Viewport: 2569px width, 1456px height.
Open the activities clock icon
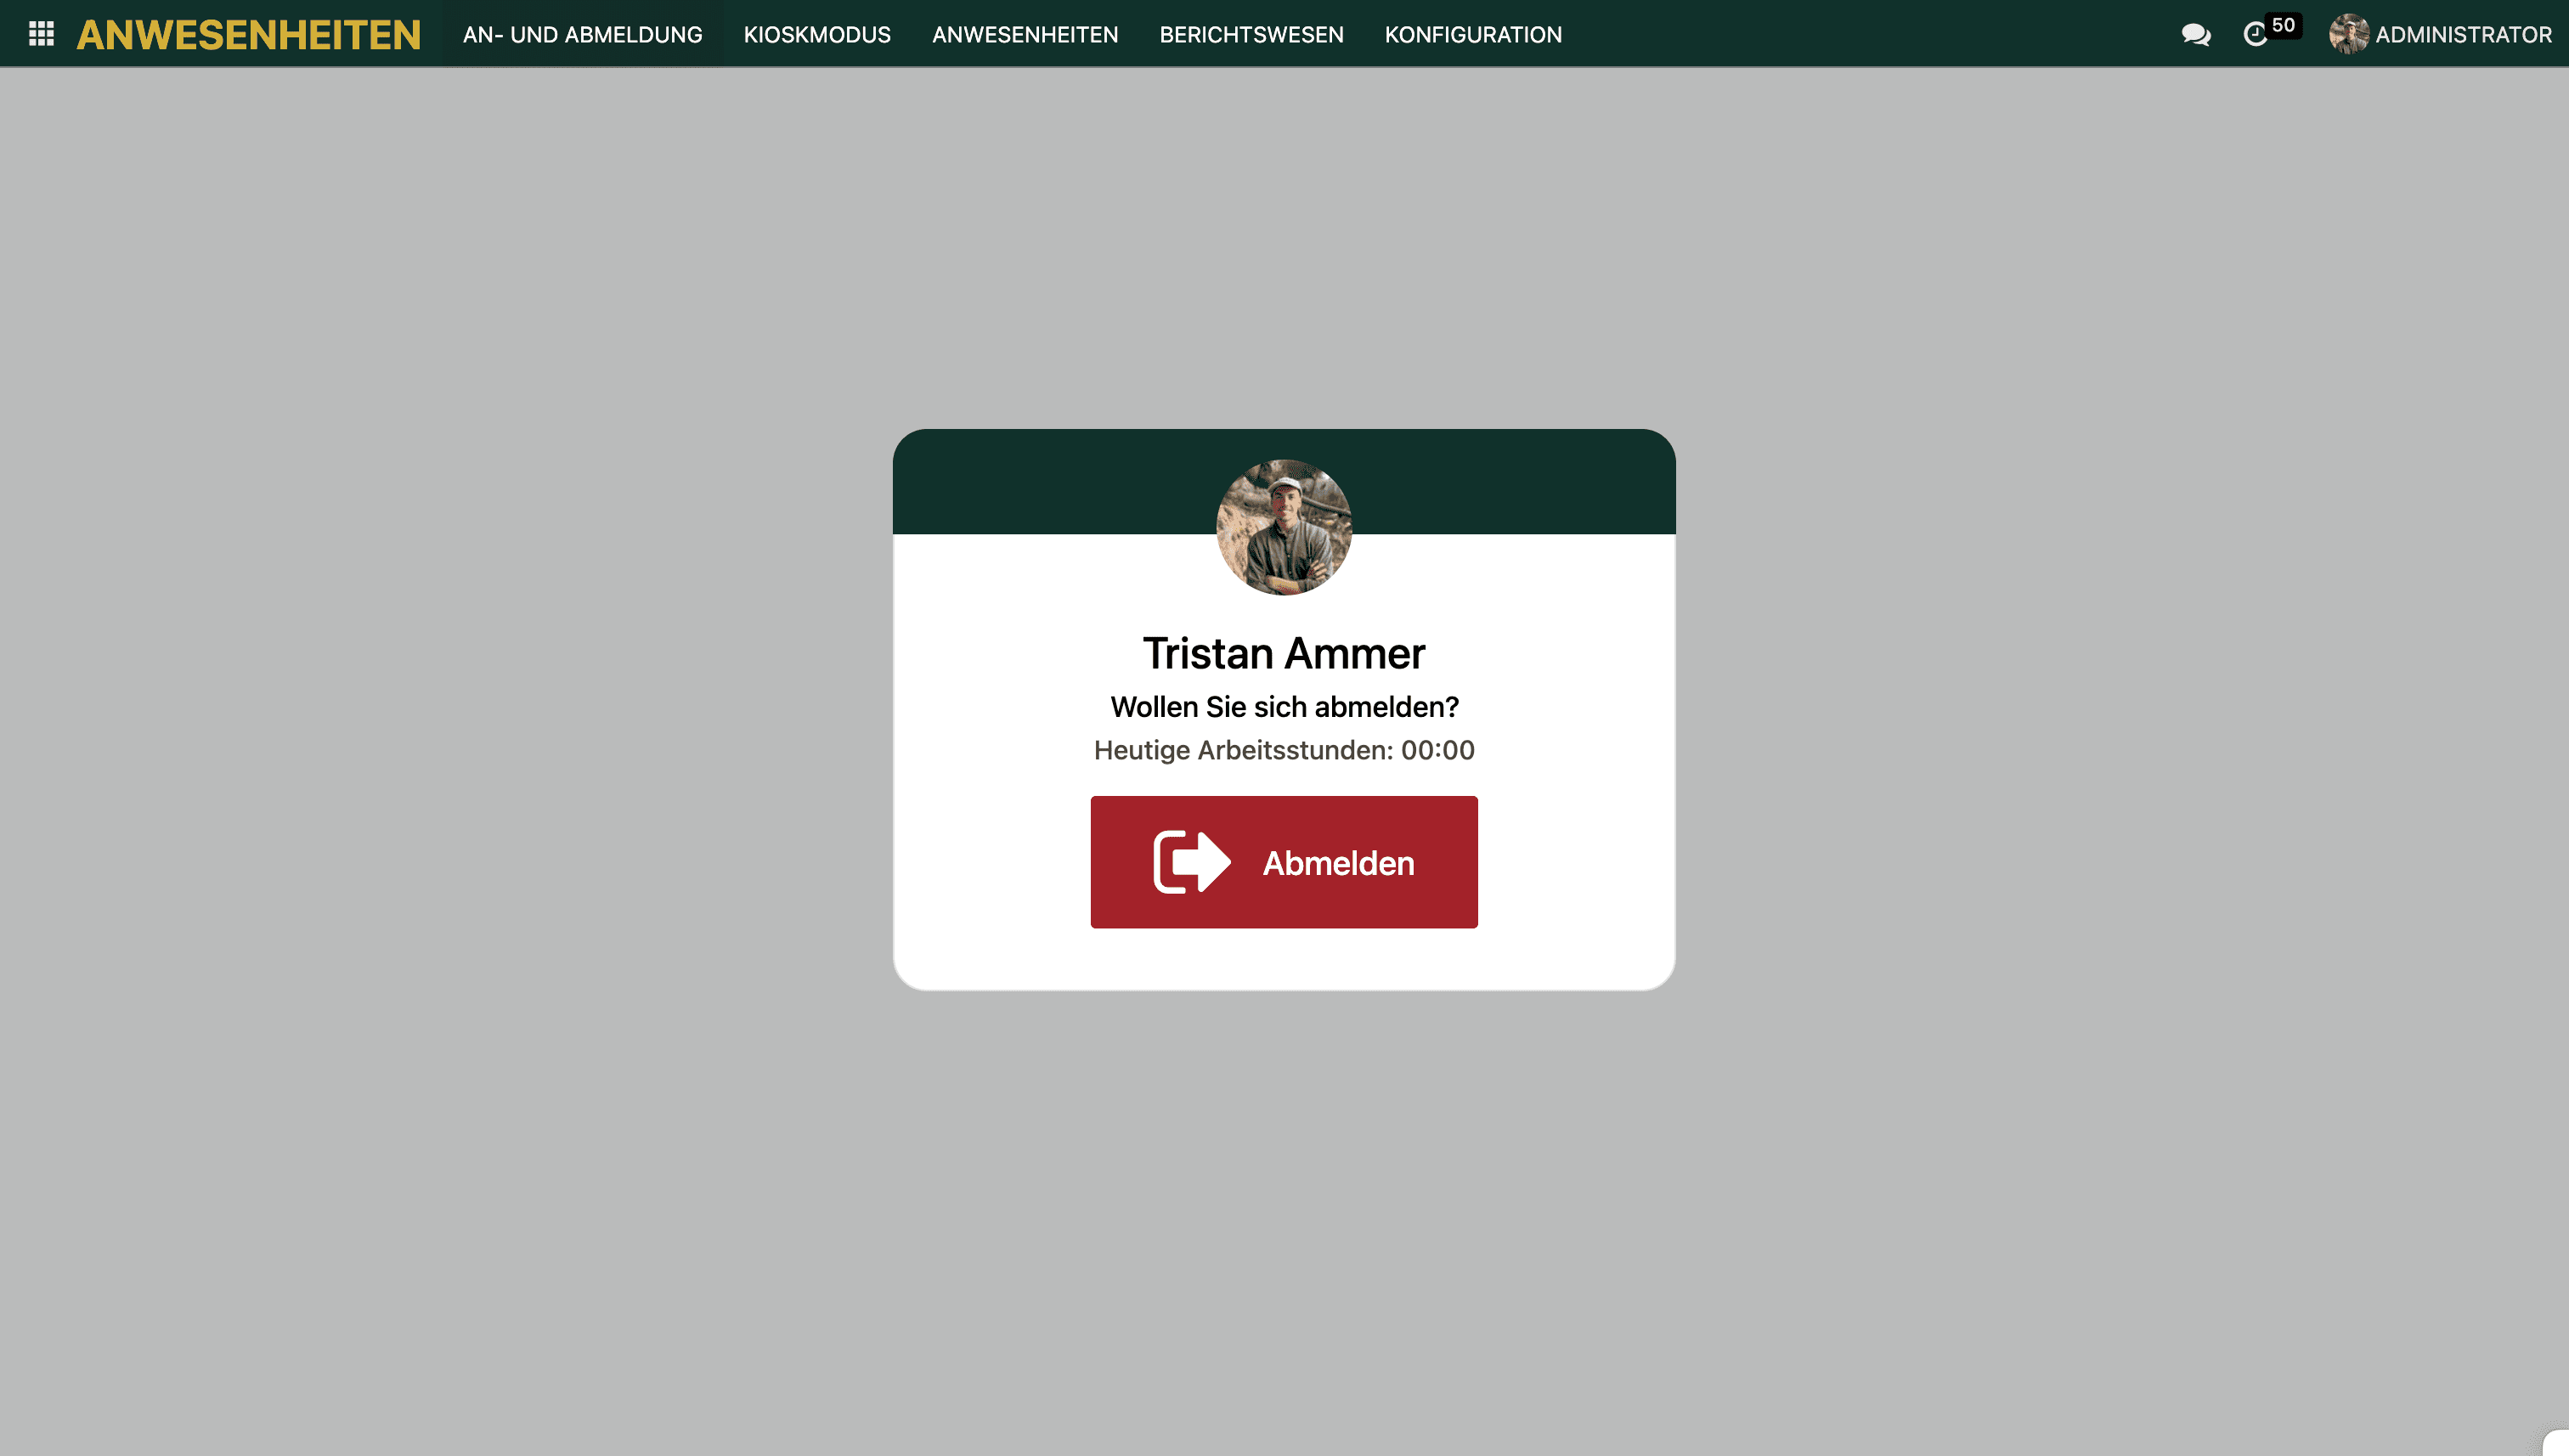[x=2254, y=35]
